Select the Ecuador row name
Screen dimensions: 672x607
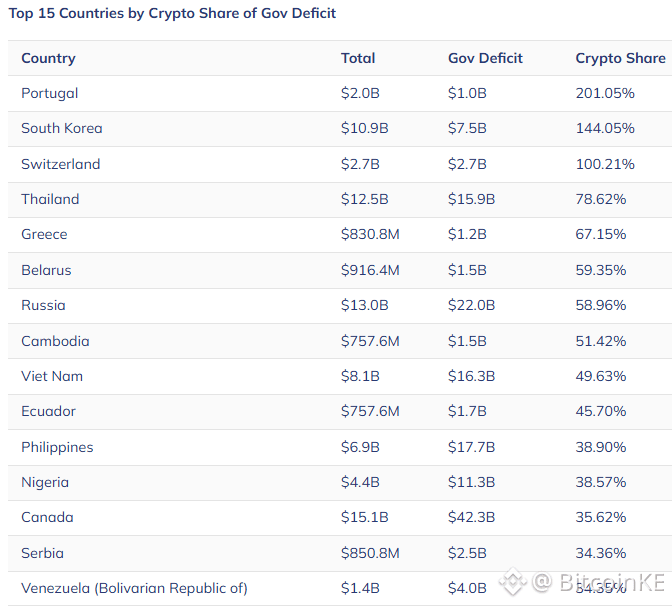click(48, 412)
